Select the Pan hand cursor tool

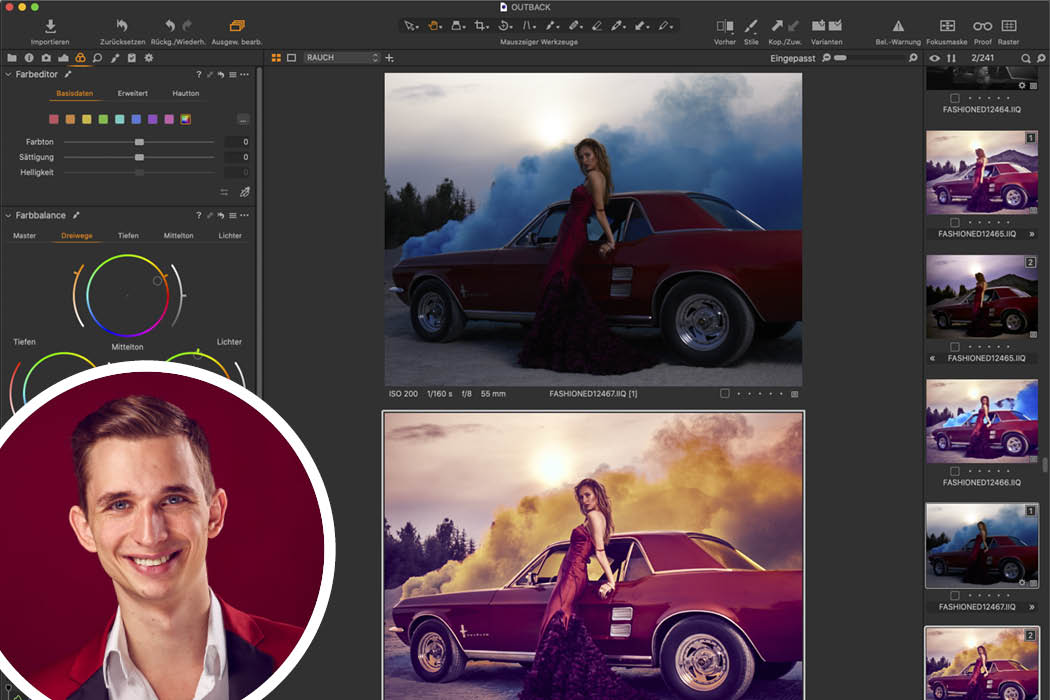click(434, 27)
